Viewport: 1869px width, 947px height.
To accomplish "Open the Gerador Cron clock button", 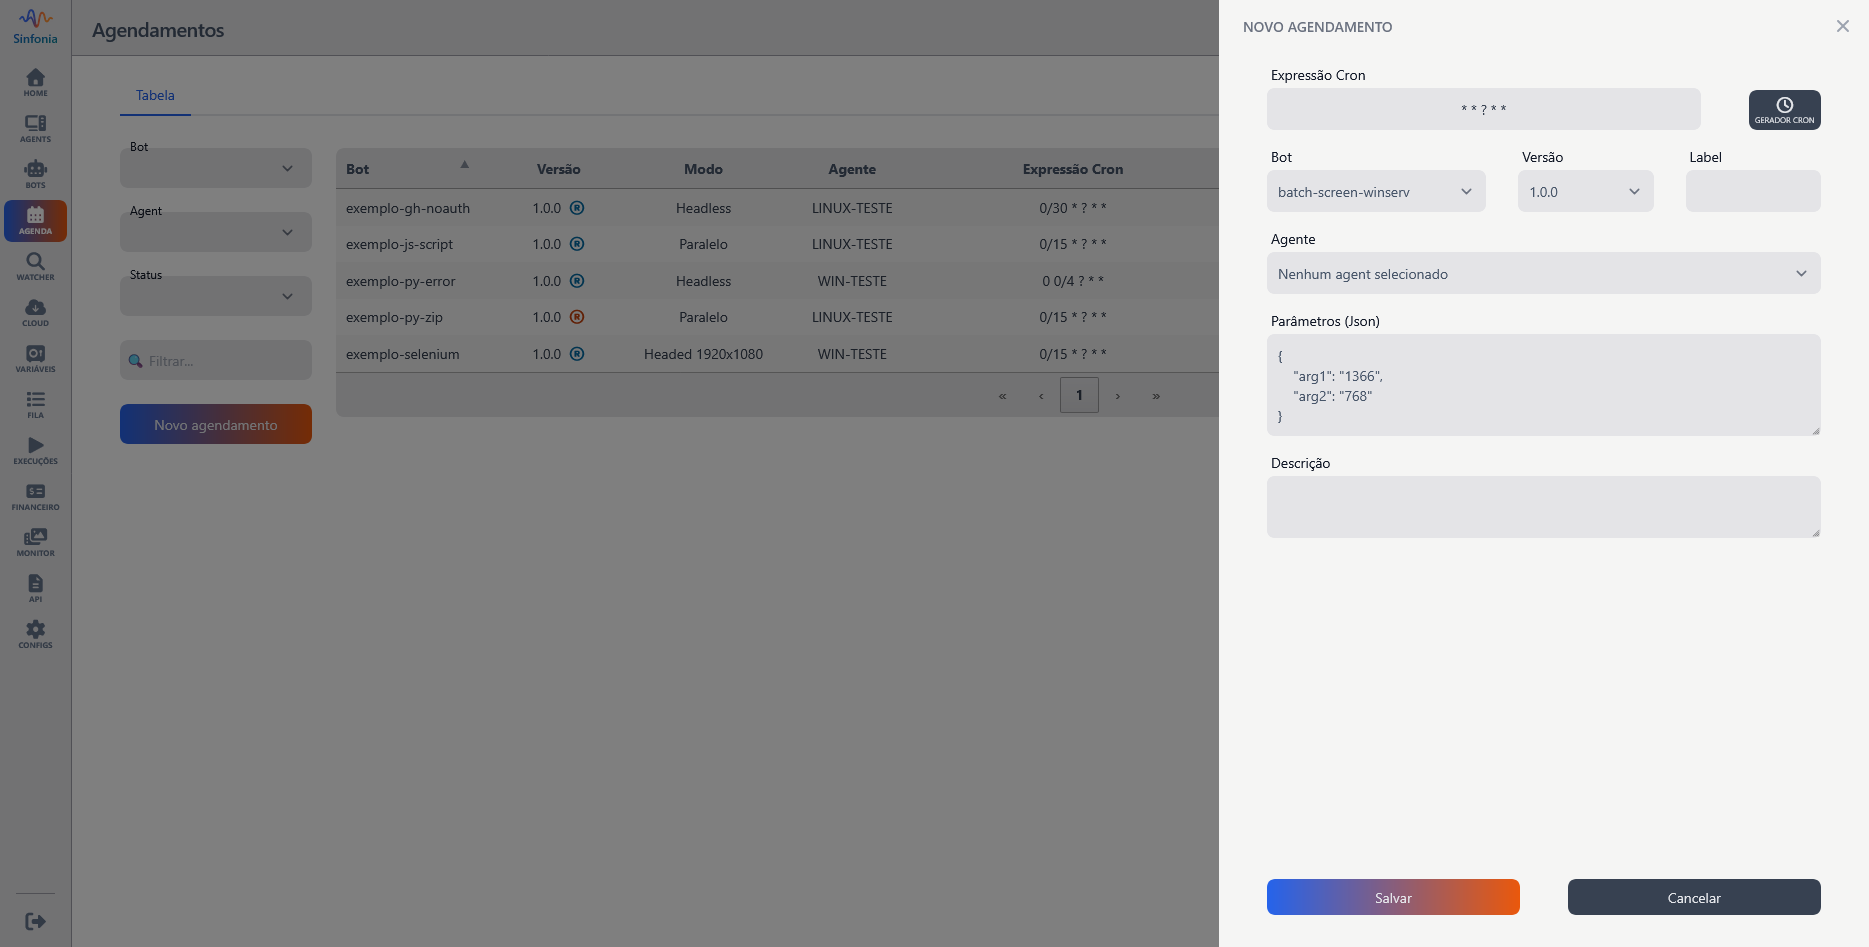I will pos(1784,110).
